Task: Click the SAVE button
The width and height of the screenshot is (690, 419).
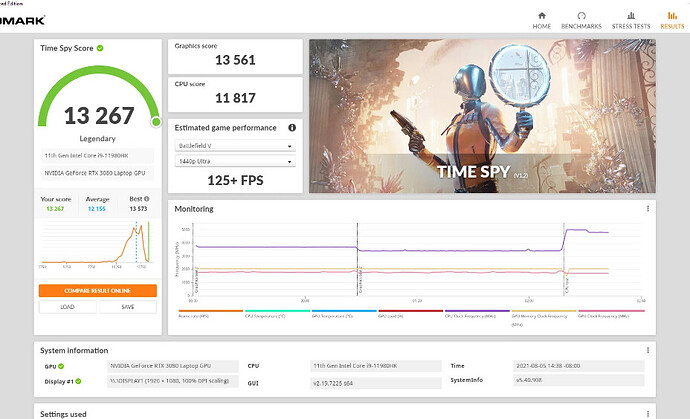Action: [128, 307]
